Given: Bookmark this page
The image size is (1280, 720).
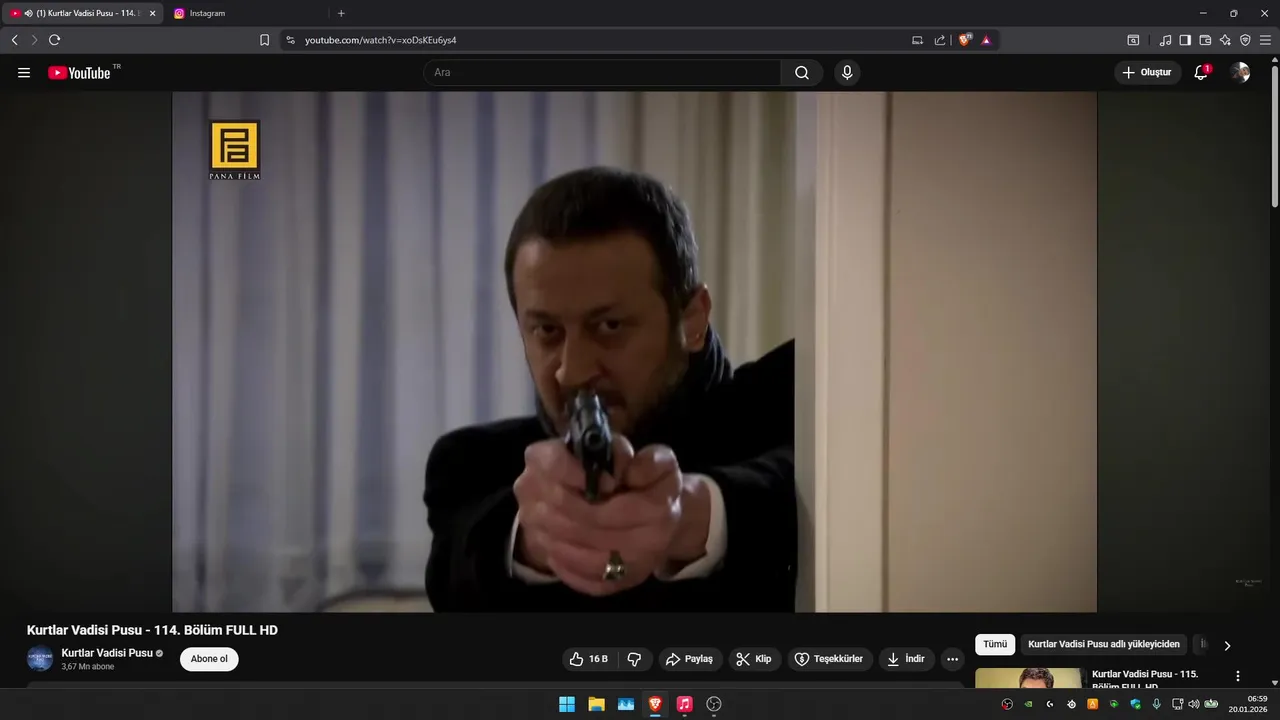Looking at the screenshot, I should [264, 40].
